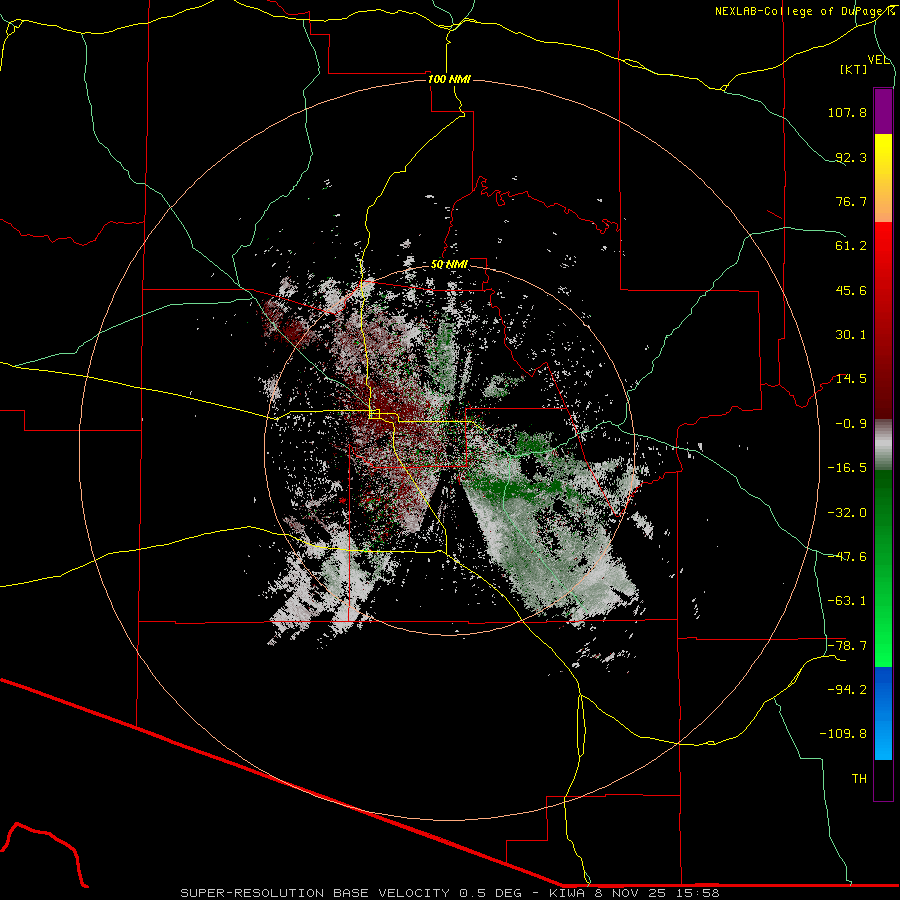Click the 45.6 value on the velocity scale
This screenshot has width=900, height=900.
tap(851, 290)
